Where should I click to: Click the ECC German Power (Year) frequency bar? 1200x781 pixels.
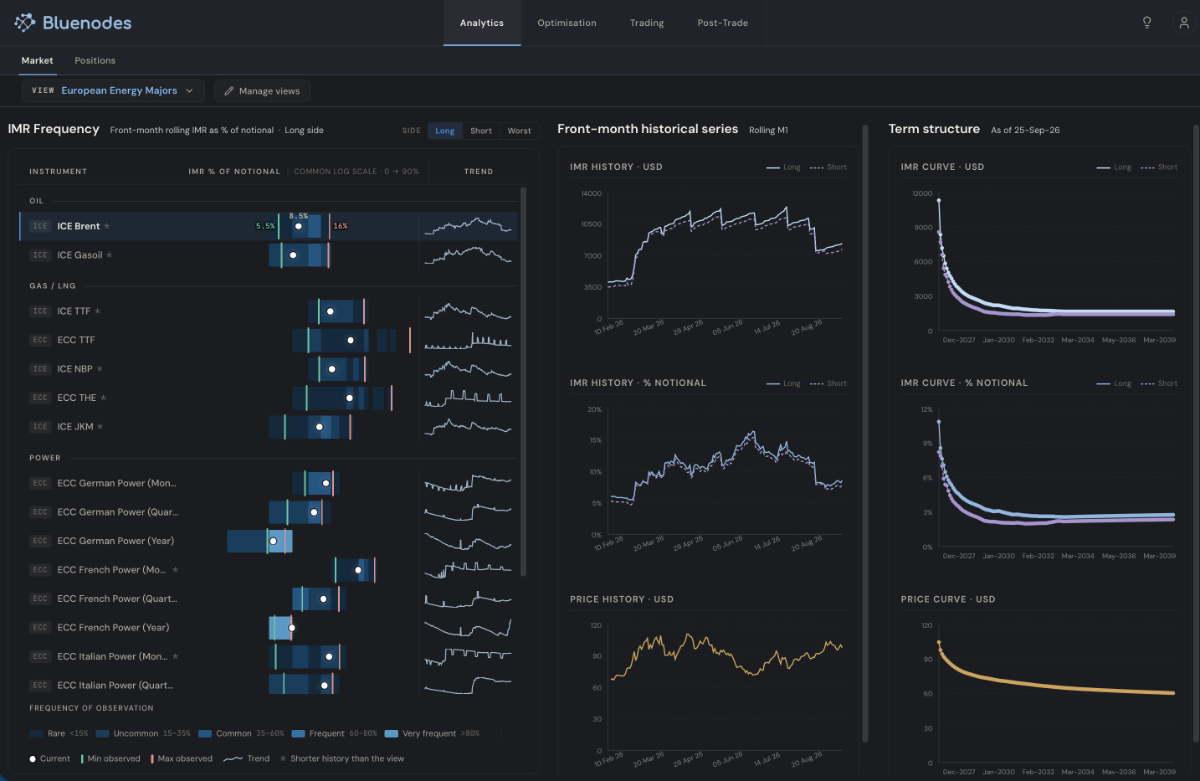coord(260,541)
